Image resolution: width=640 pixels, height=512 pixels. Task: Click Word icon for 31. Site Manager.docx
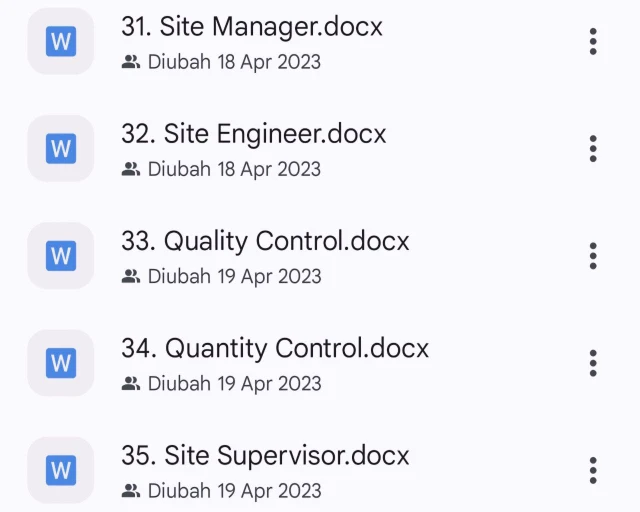click(x=61, y=42)
